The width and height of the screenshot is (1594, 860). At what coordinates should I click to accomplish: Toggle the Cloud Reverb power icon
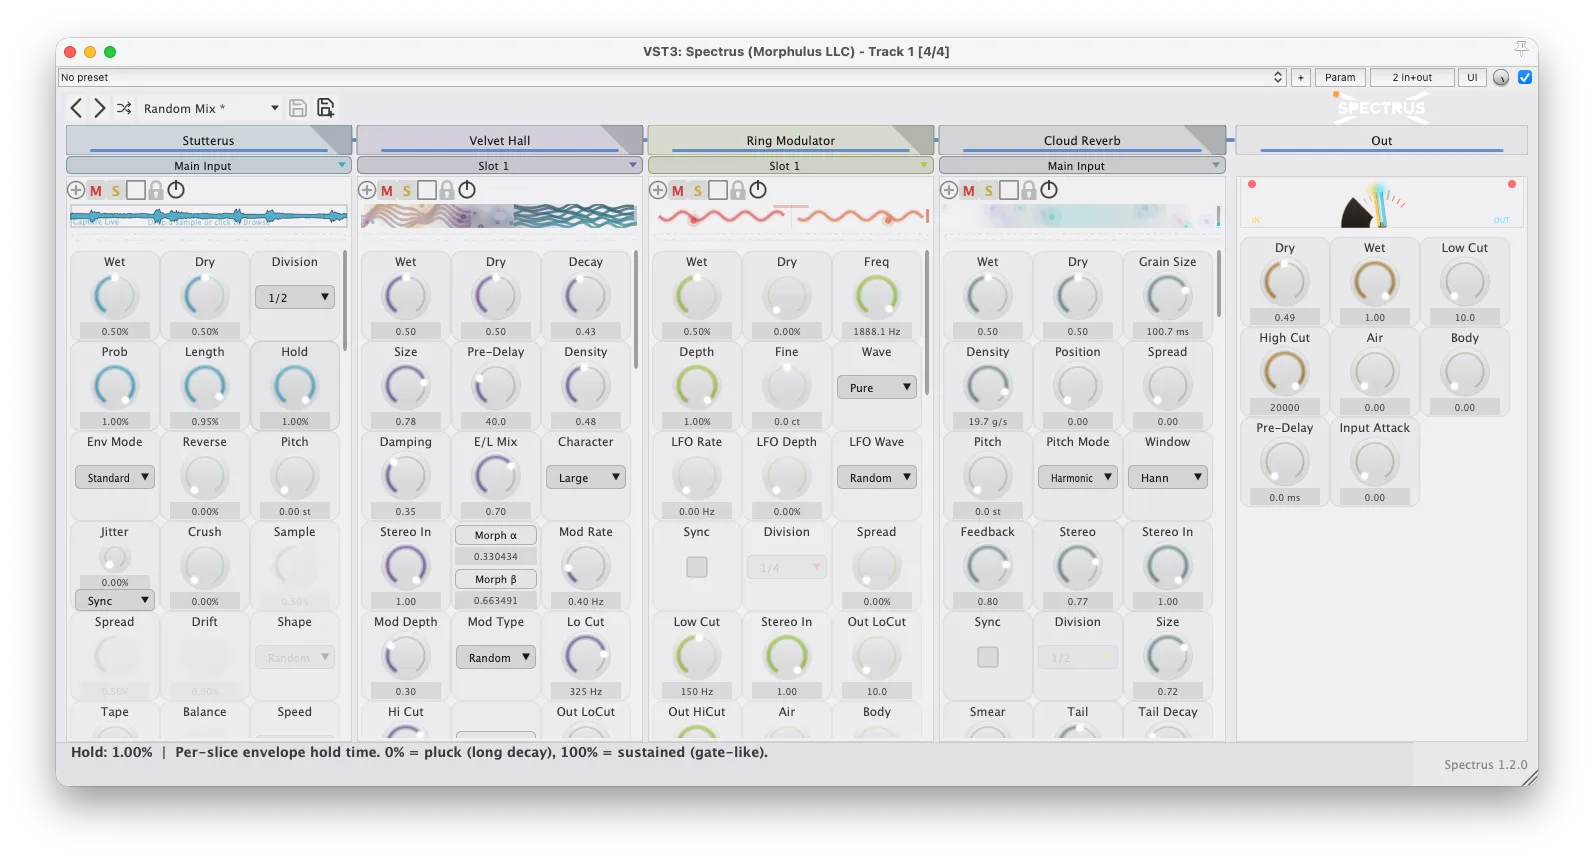(x=1049, y=190)
